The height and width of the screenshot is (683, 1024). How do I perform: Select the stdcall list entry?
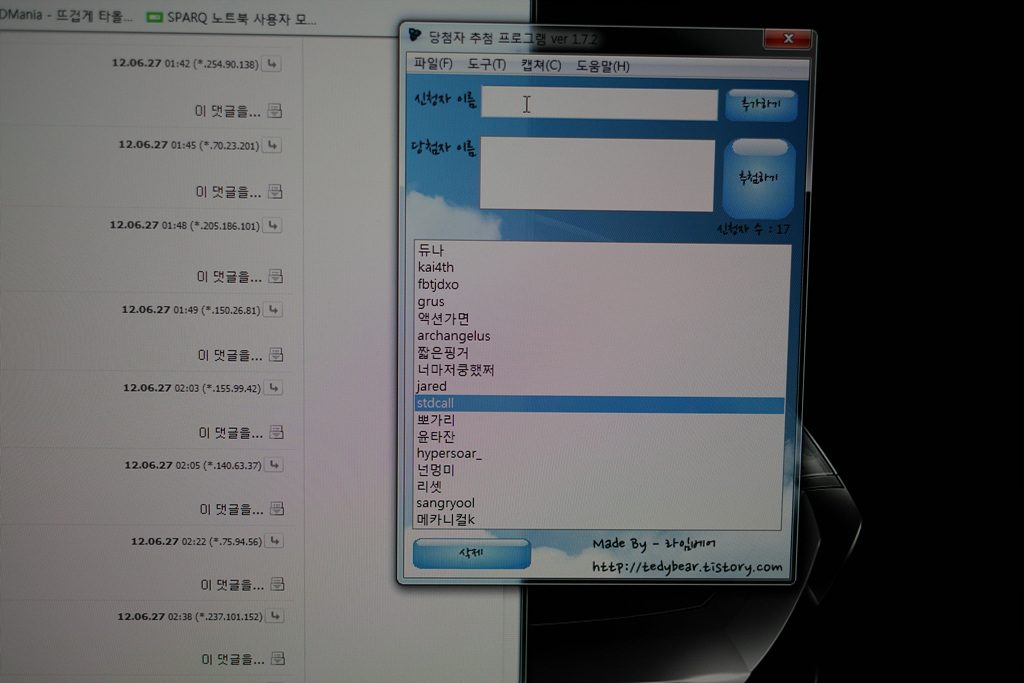tap(600, 404)
